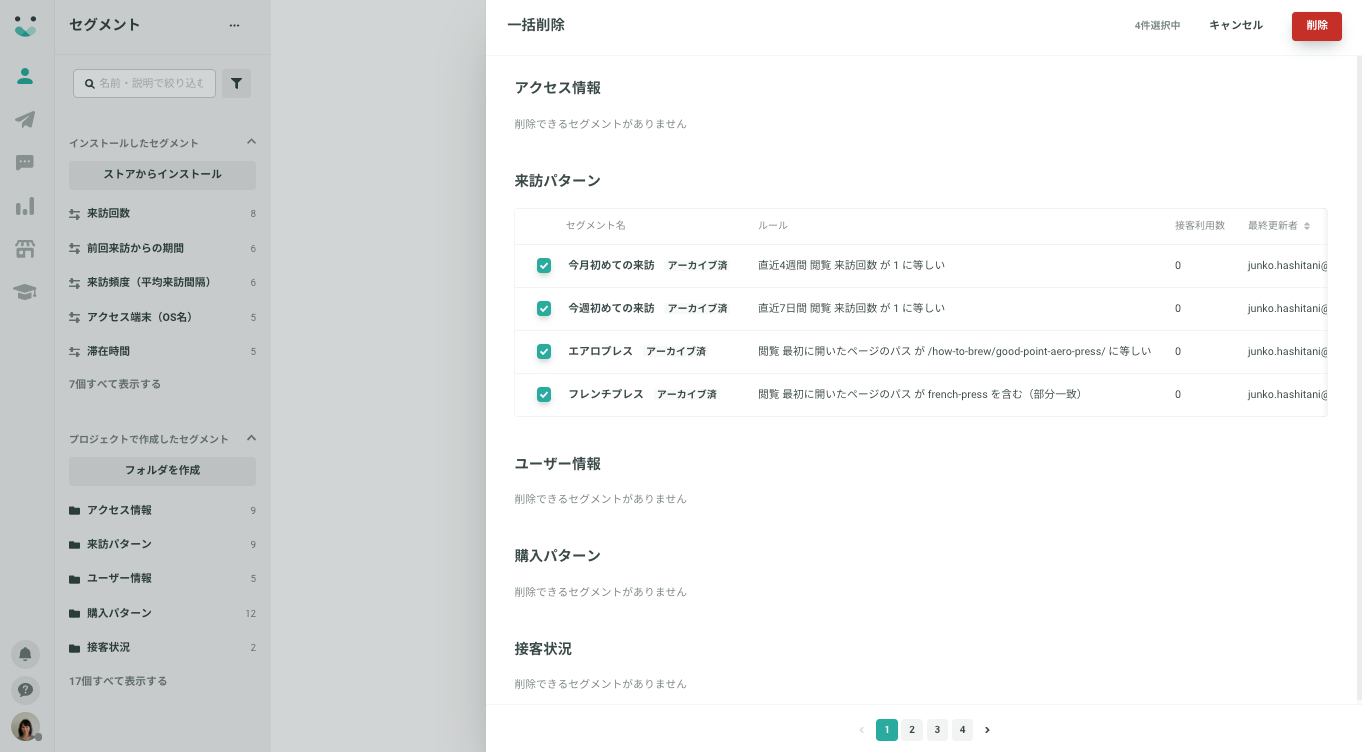Screen dimensions: 1362x752
Task: Click 7個すべて表示する link
Action: 115,384
